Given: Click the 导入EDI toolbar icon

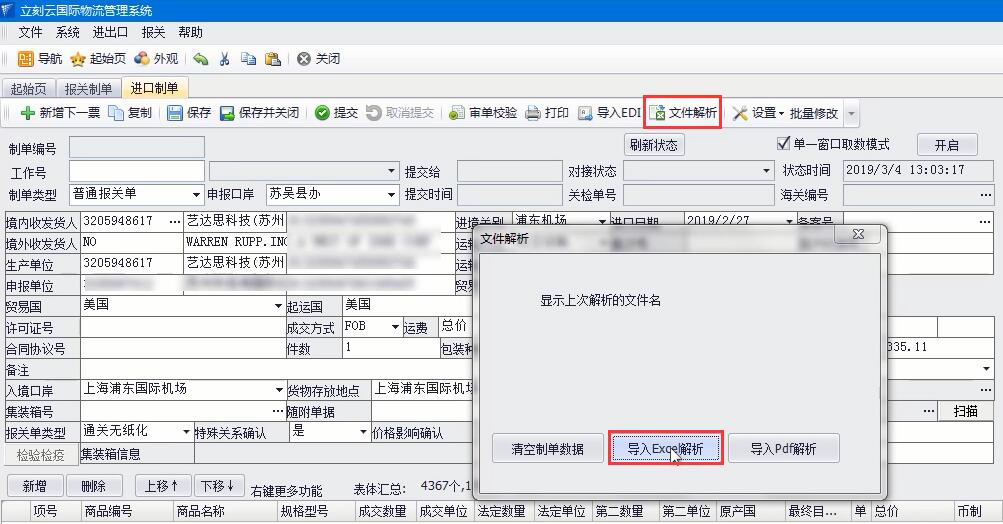Looking at the screenshot, I should [586, 113].
